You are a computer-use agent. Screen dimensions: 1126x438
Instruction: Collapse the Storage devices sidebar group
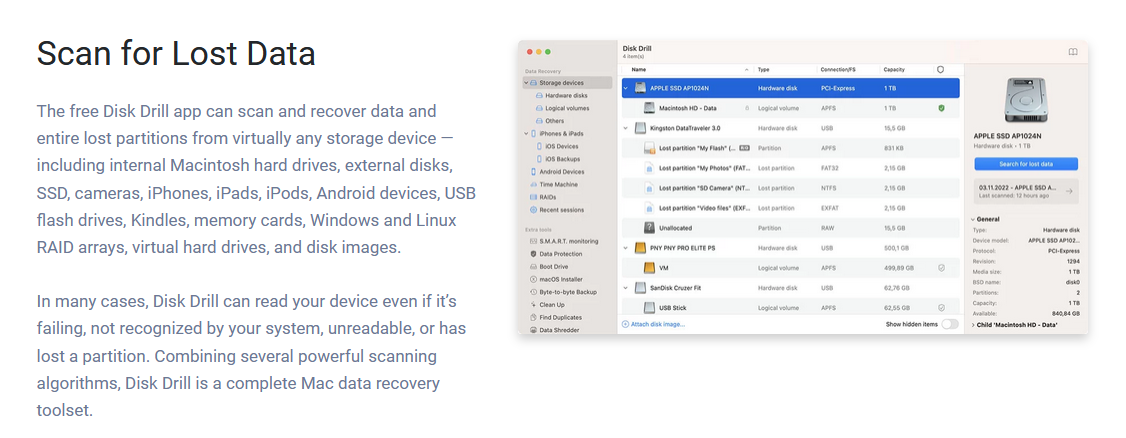click(x=526, y=83)
